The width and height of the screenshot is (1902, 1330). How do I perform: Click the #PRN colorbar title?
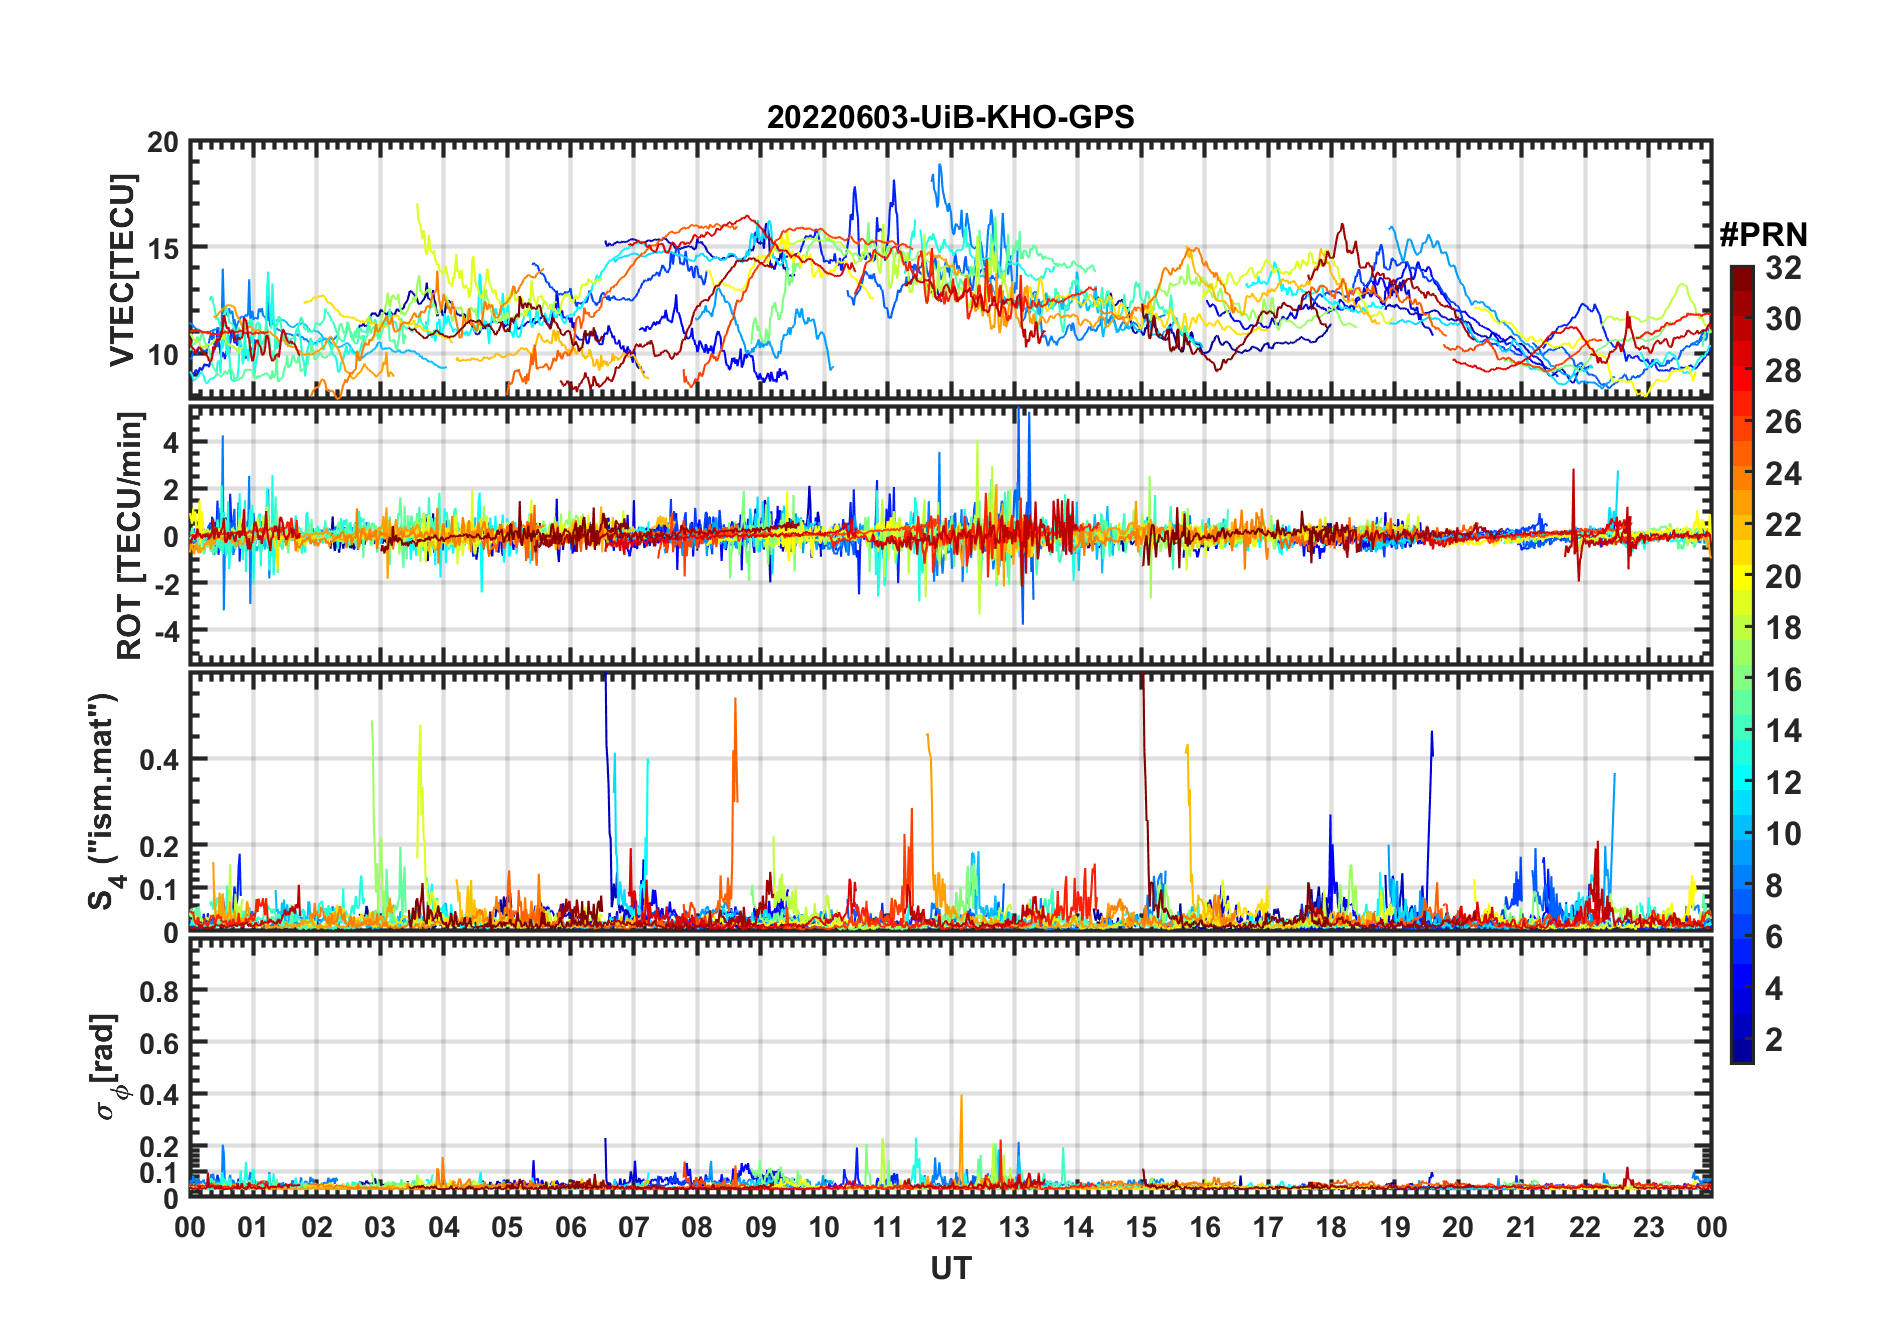[1764, 235]
